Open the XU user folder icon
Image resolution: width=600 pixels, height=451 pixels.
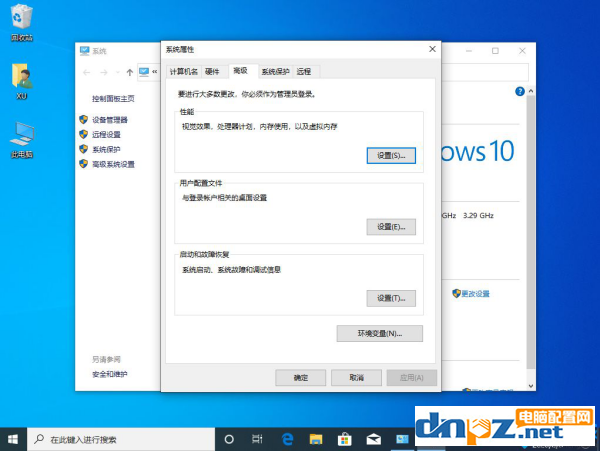pyautogui.click(x=21, y=81)
